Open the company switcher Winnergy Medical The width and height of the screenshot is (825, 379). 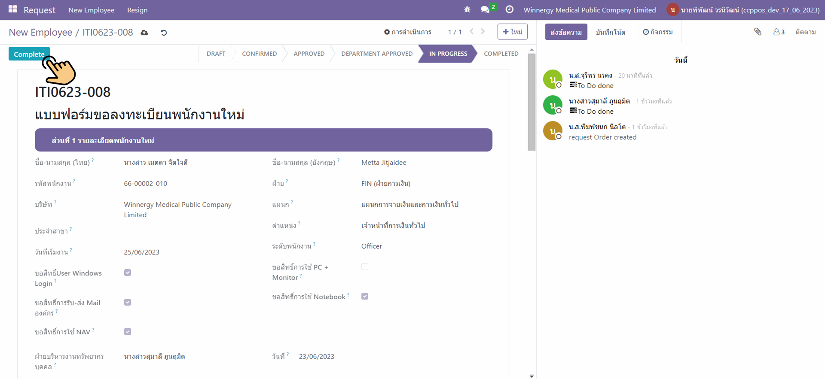click(589, 10)
